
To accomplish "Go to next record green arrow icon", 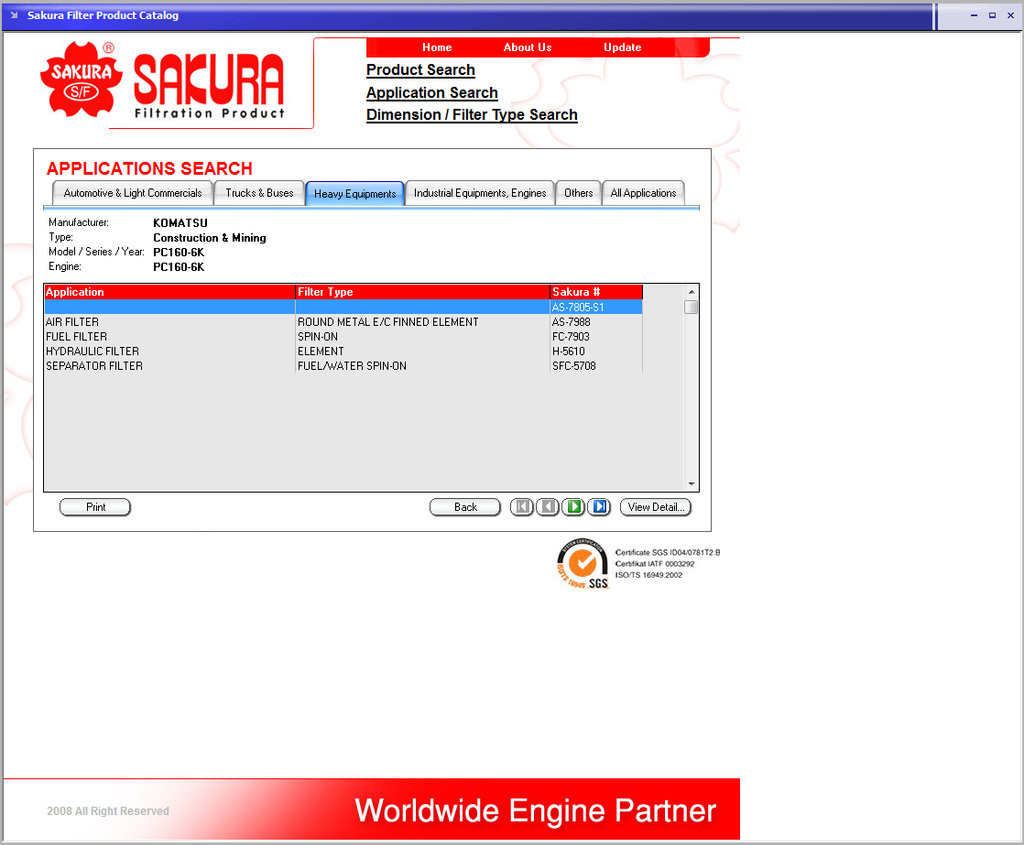I will [573, 507].
